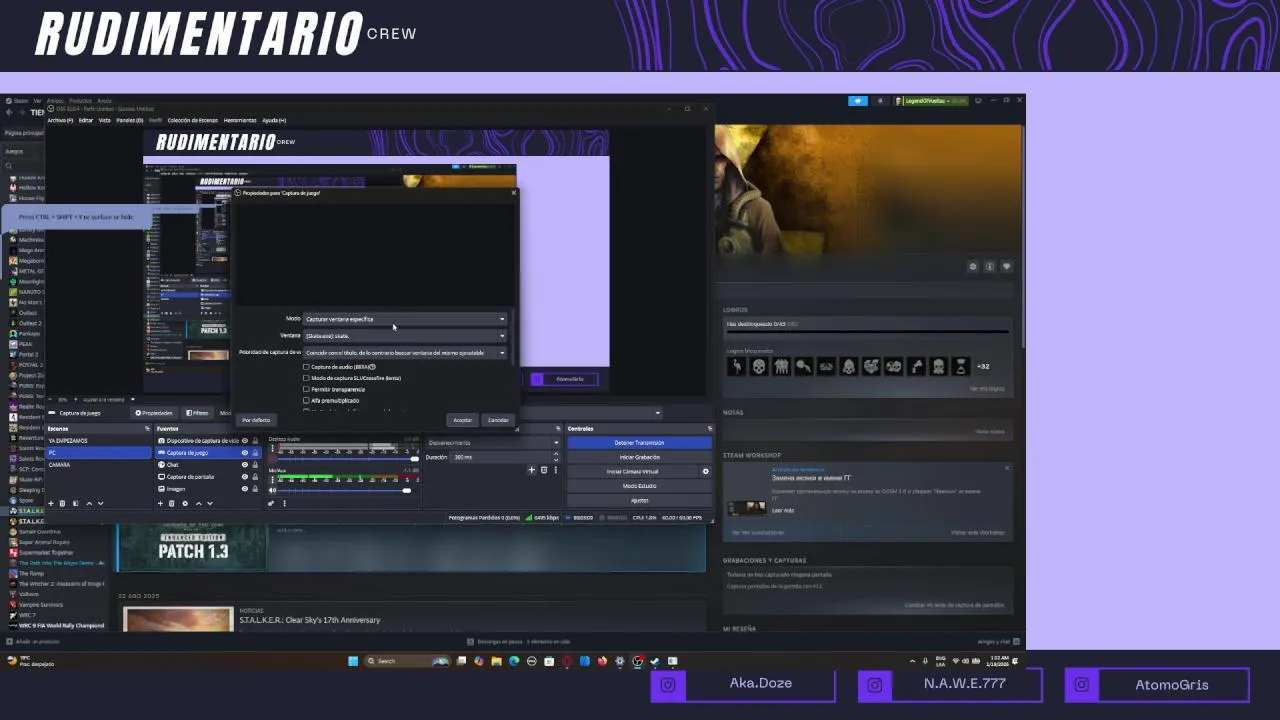
Task: Open Steam icon in the taskbar
Action: (x=655, y=661)
